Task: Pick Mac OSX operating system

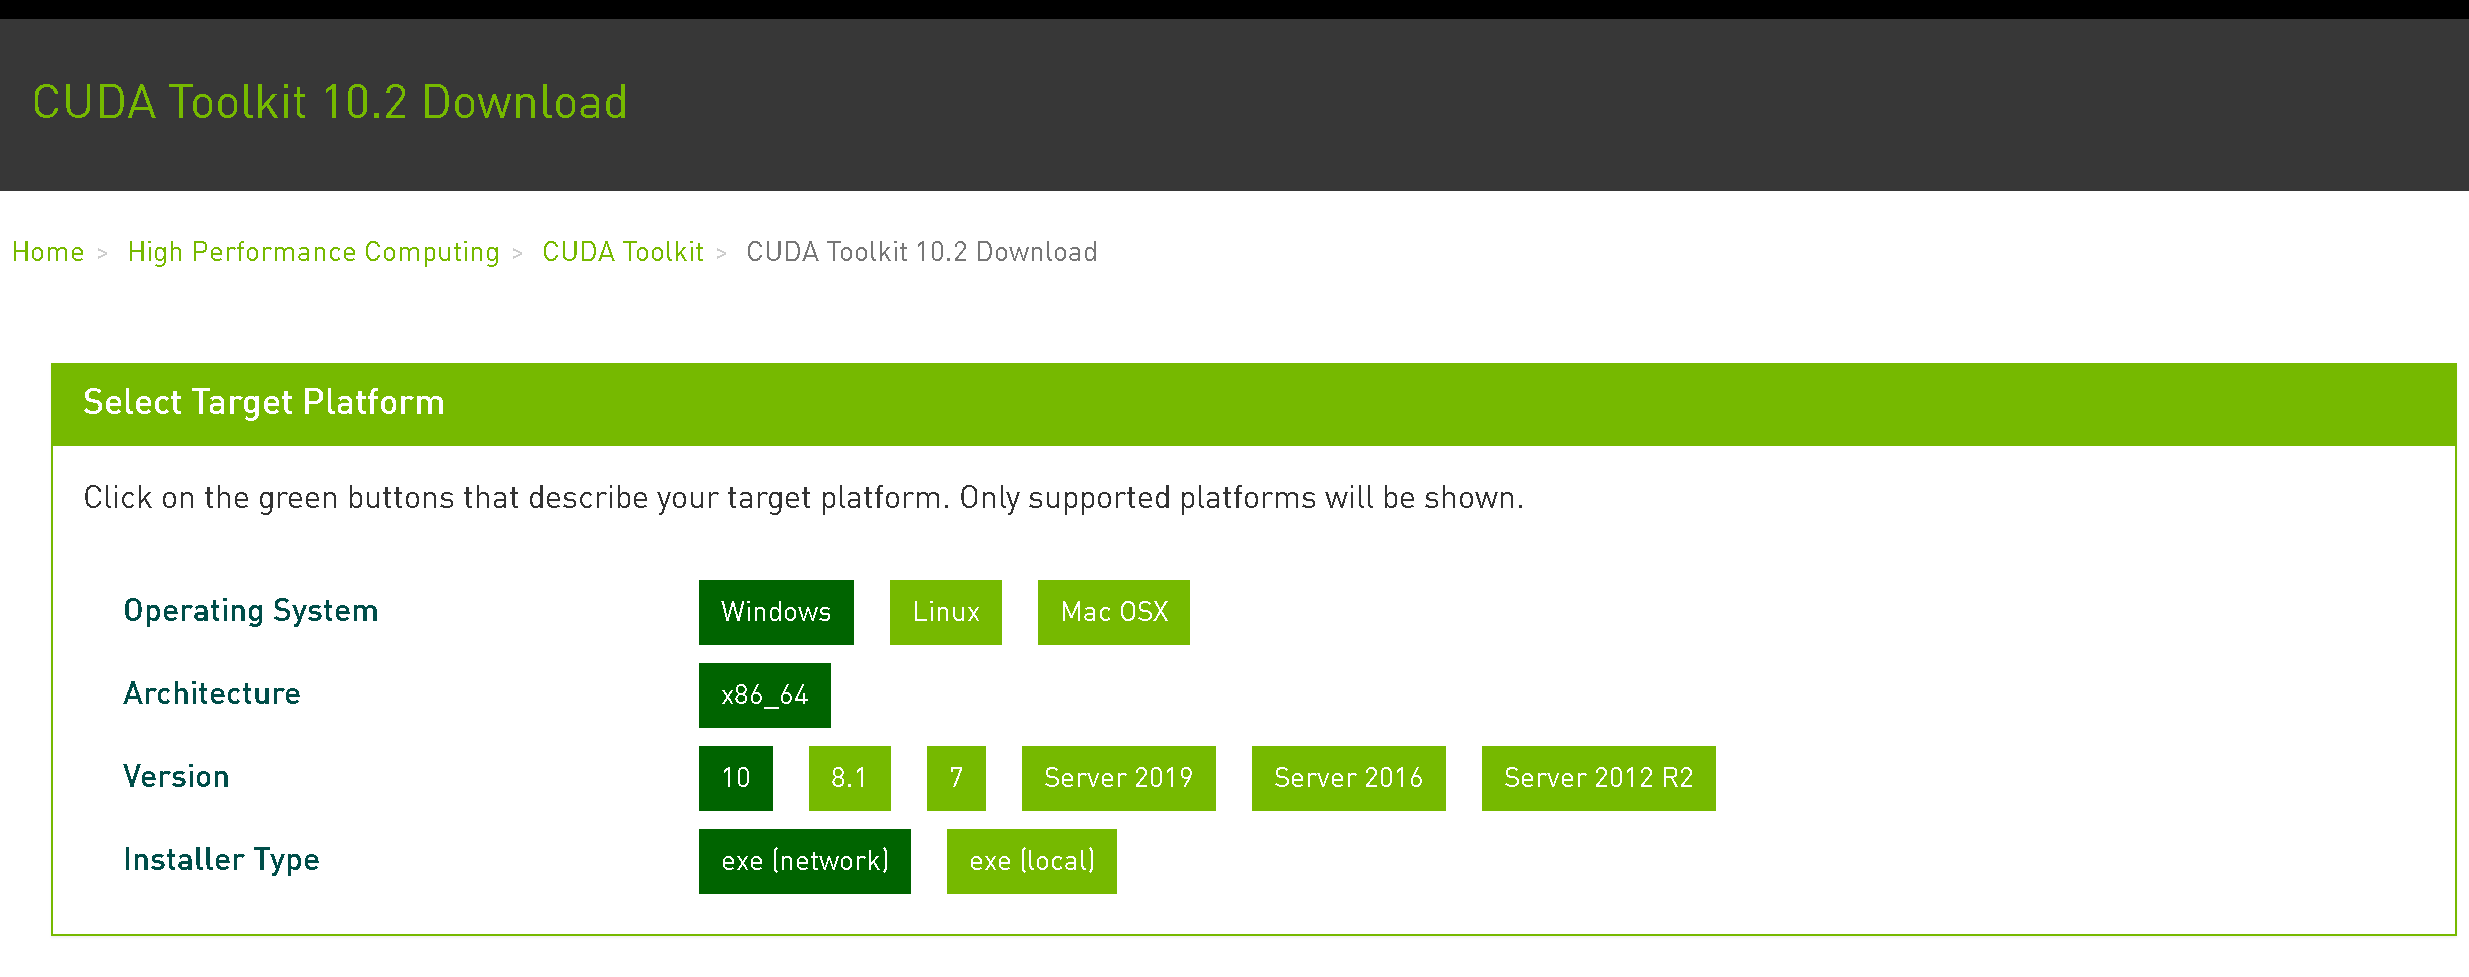Action: pyautogui.click(x=1114, y=612)
